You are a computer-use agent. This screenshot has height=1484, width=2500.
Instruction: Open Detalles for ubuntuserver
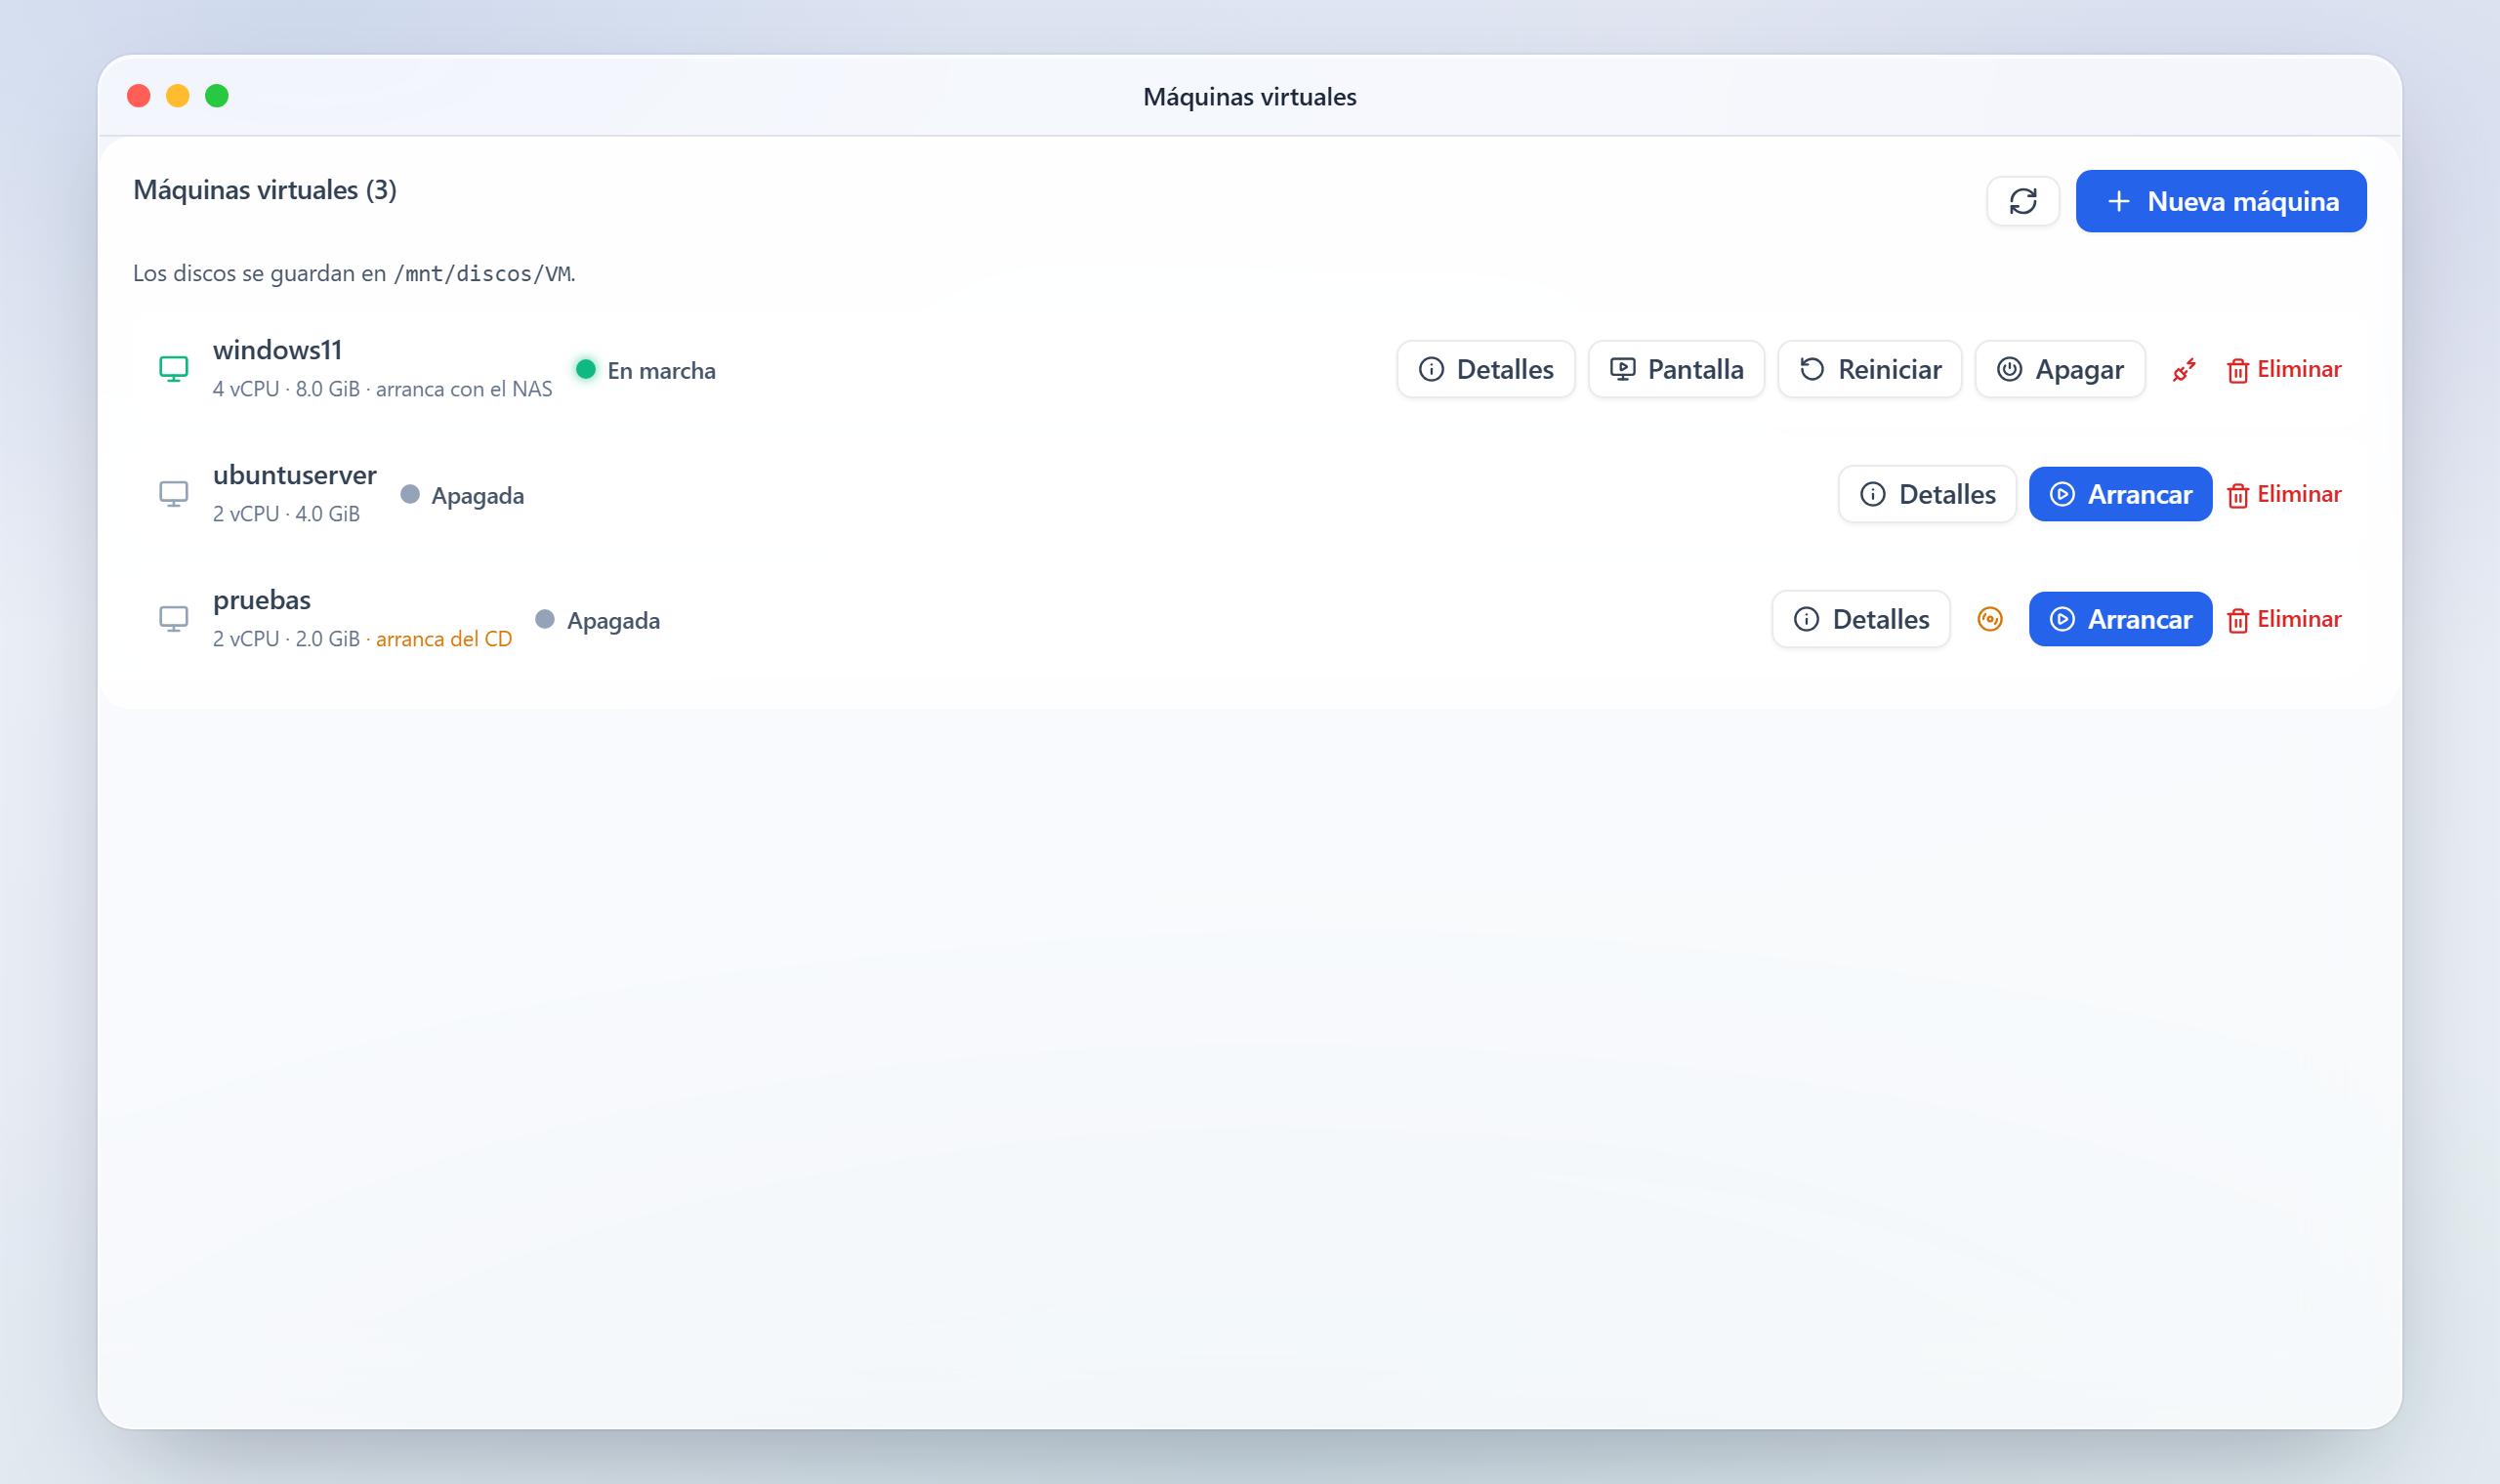[x=1927, y=494]
